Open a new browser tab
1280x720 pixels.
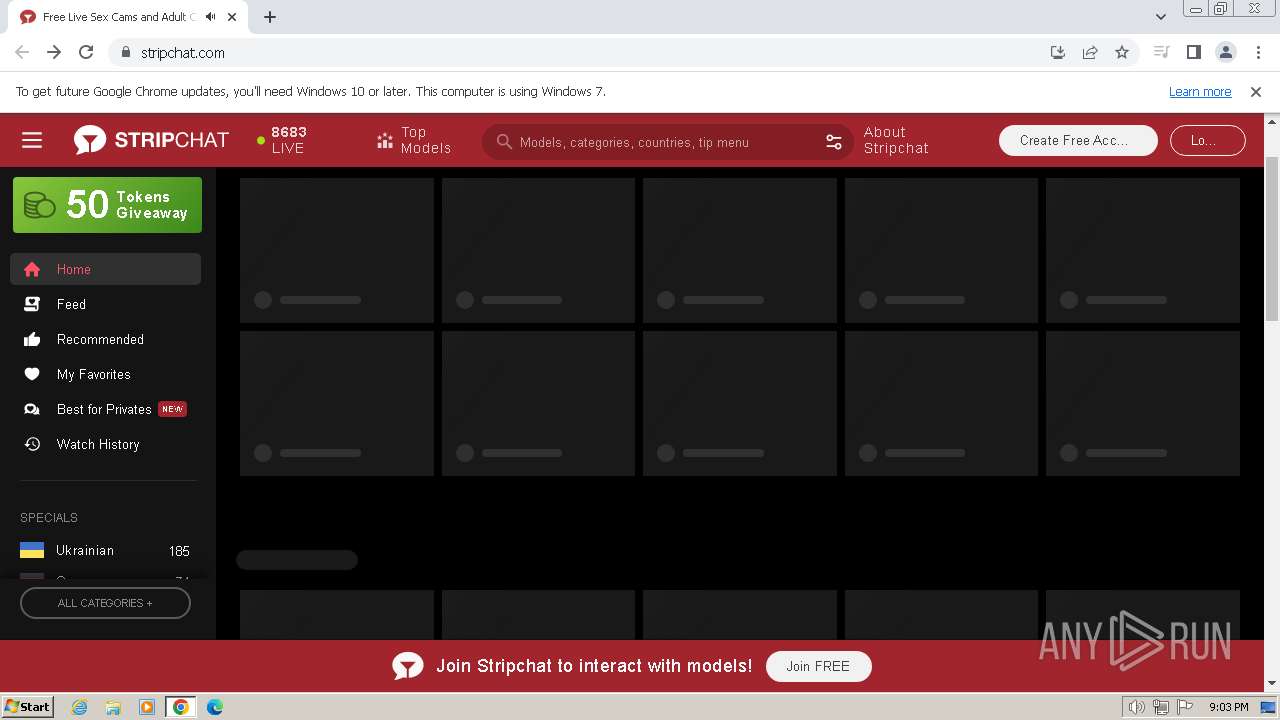pyautogui.click(x=270, y=17)
